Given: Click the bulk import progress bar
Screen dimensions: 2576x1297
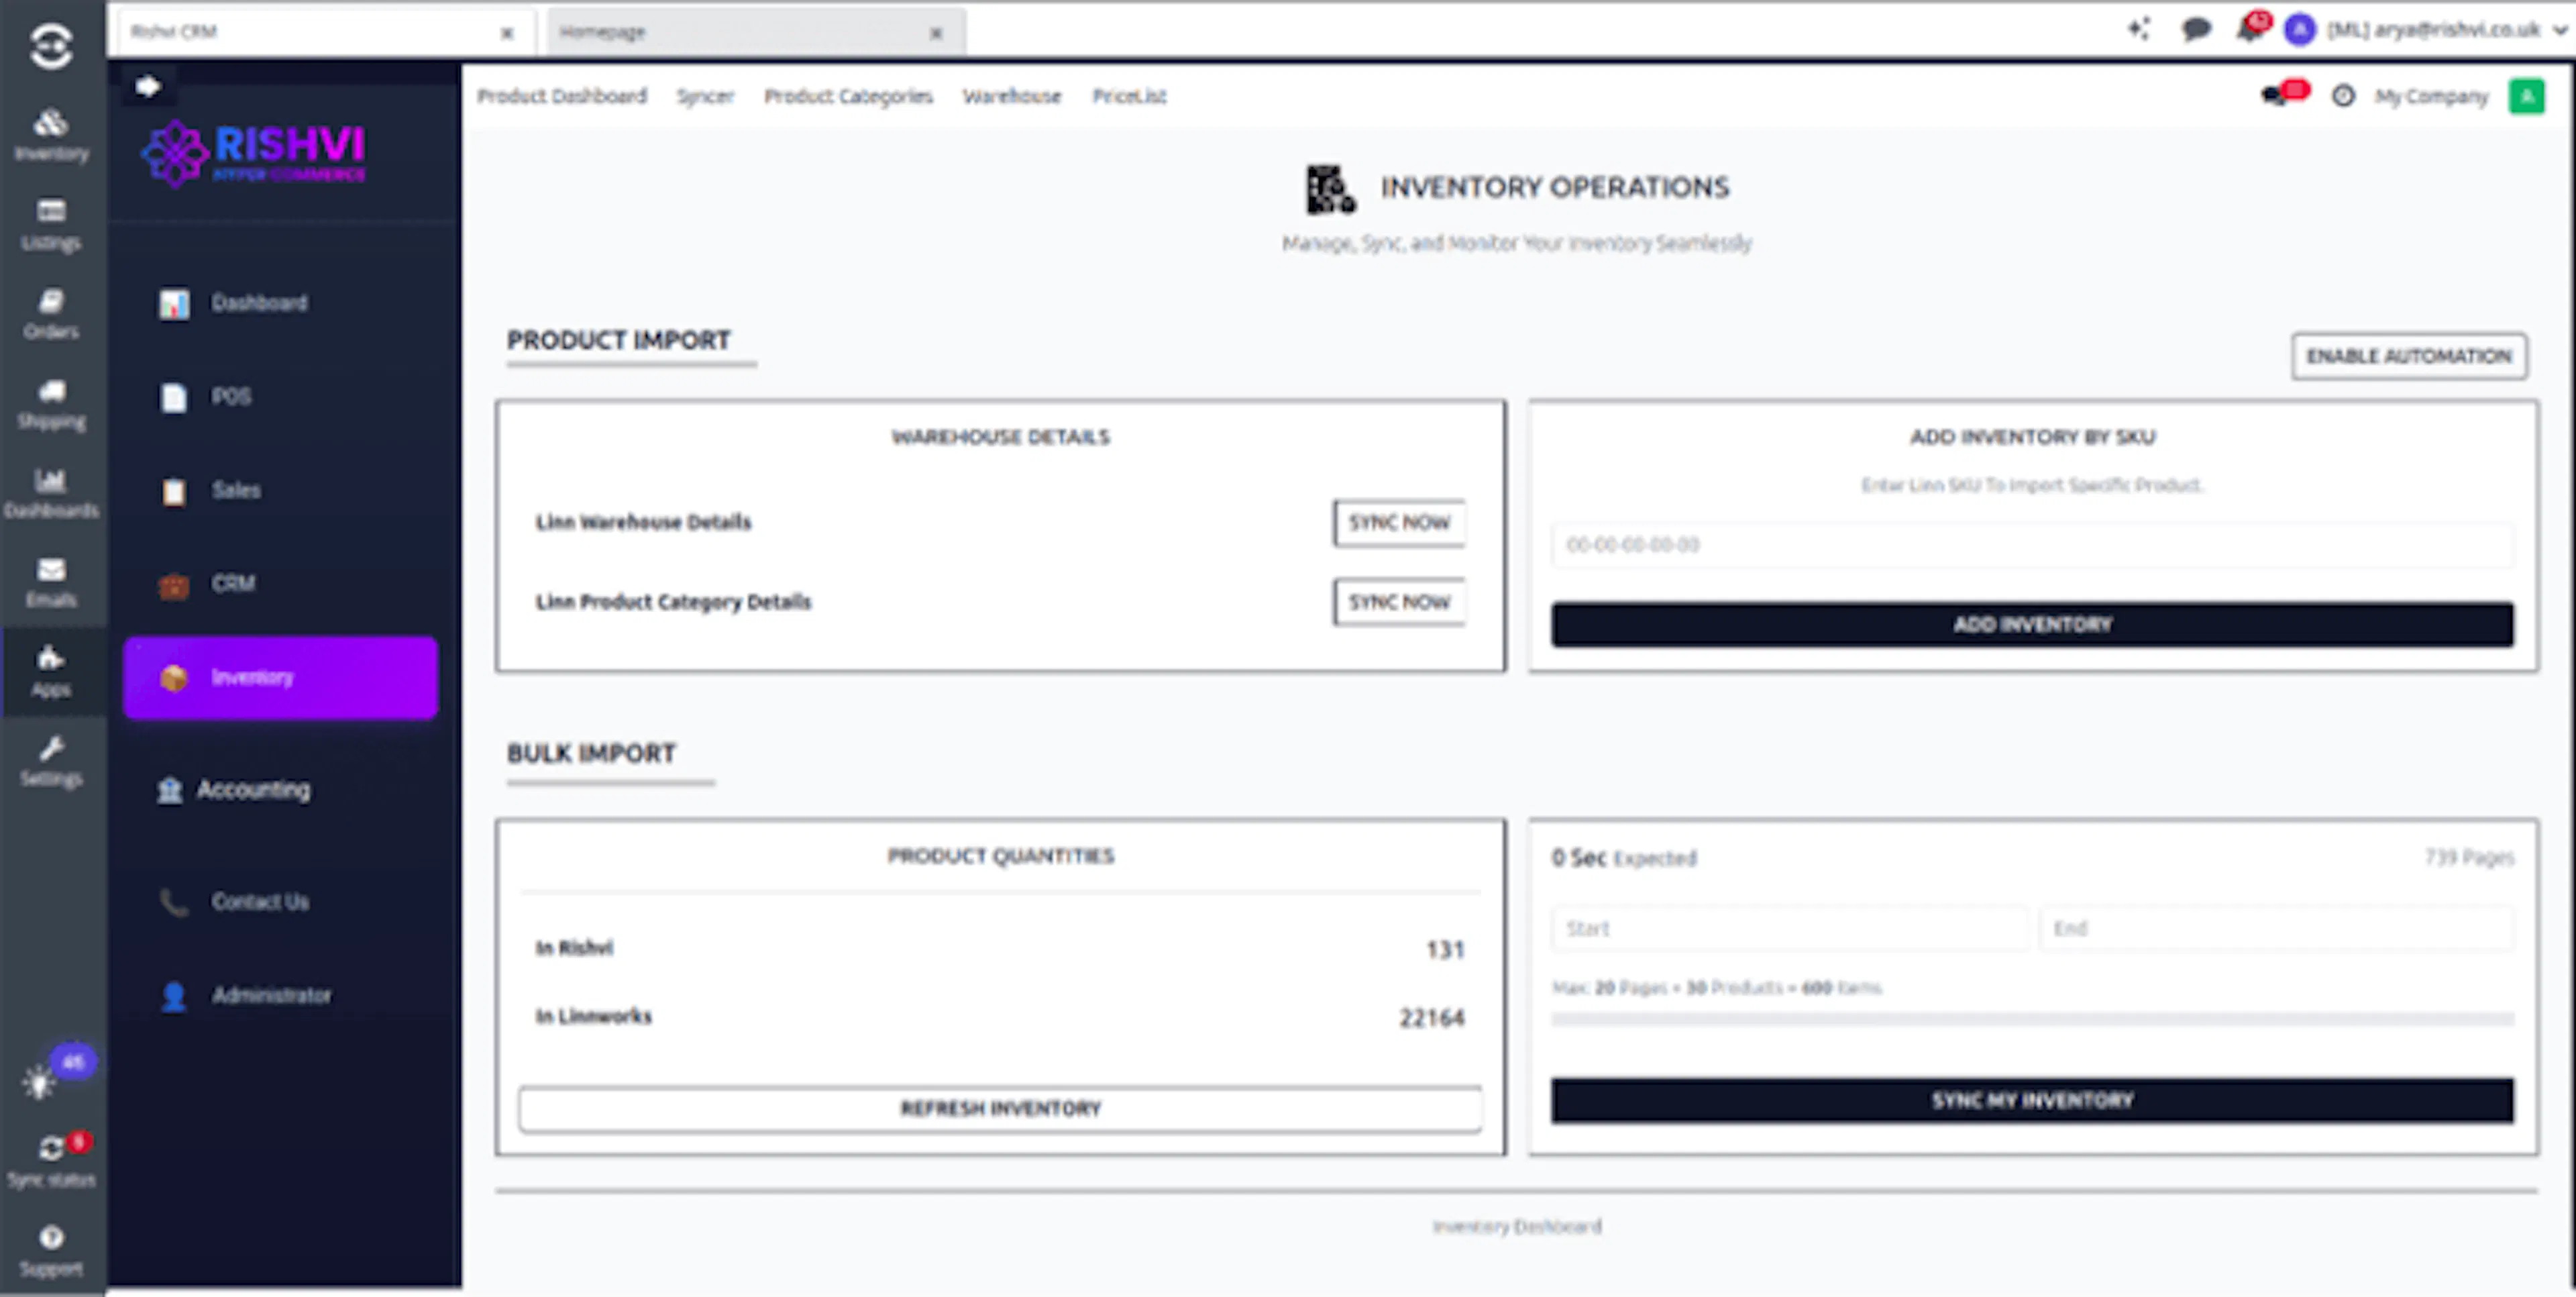Looking at the screenshot, I should [2032, 1019].
